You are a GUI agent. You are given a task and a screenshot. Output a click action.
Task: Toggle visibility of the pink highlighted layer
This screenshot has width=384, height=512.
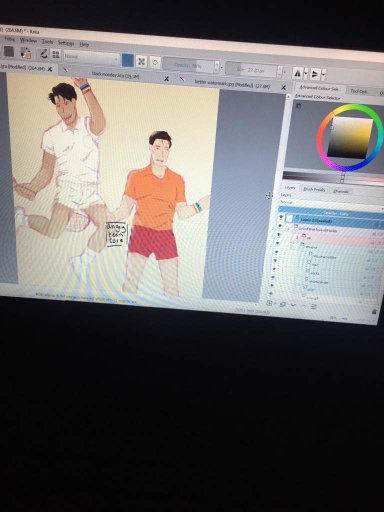click(x=279, y=235)
